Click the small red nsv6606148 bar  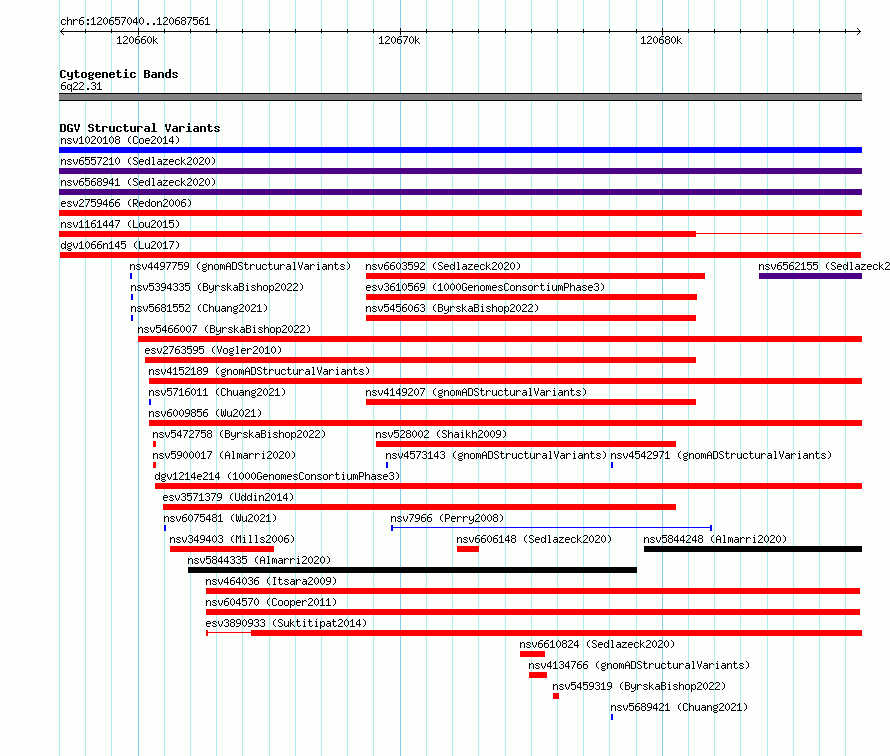point(468,549)
